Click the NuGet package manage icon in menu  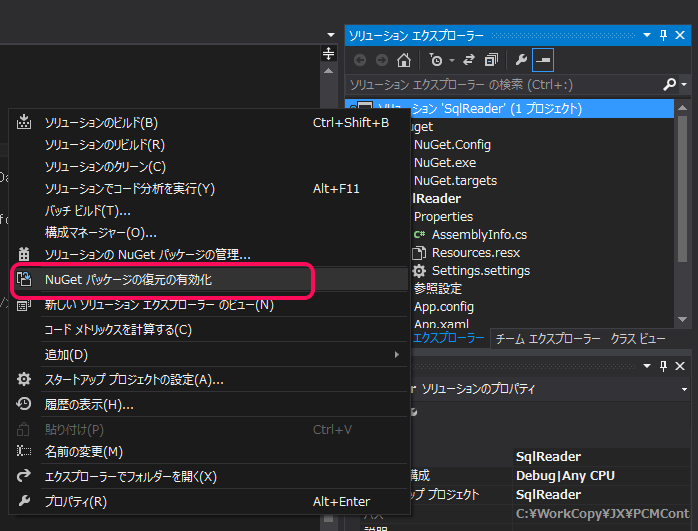[x=24, y=254]
